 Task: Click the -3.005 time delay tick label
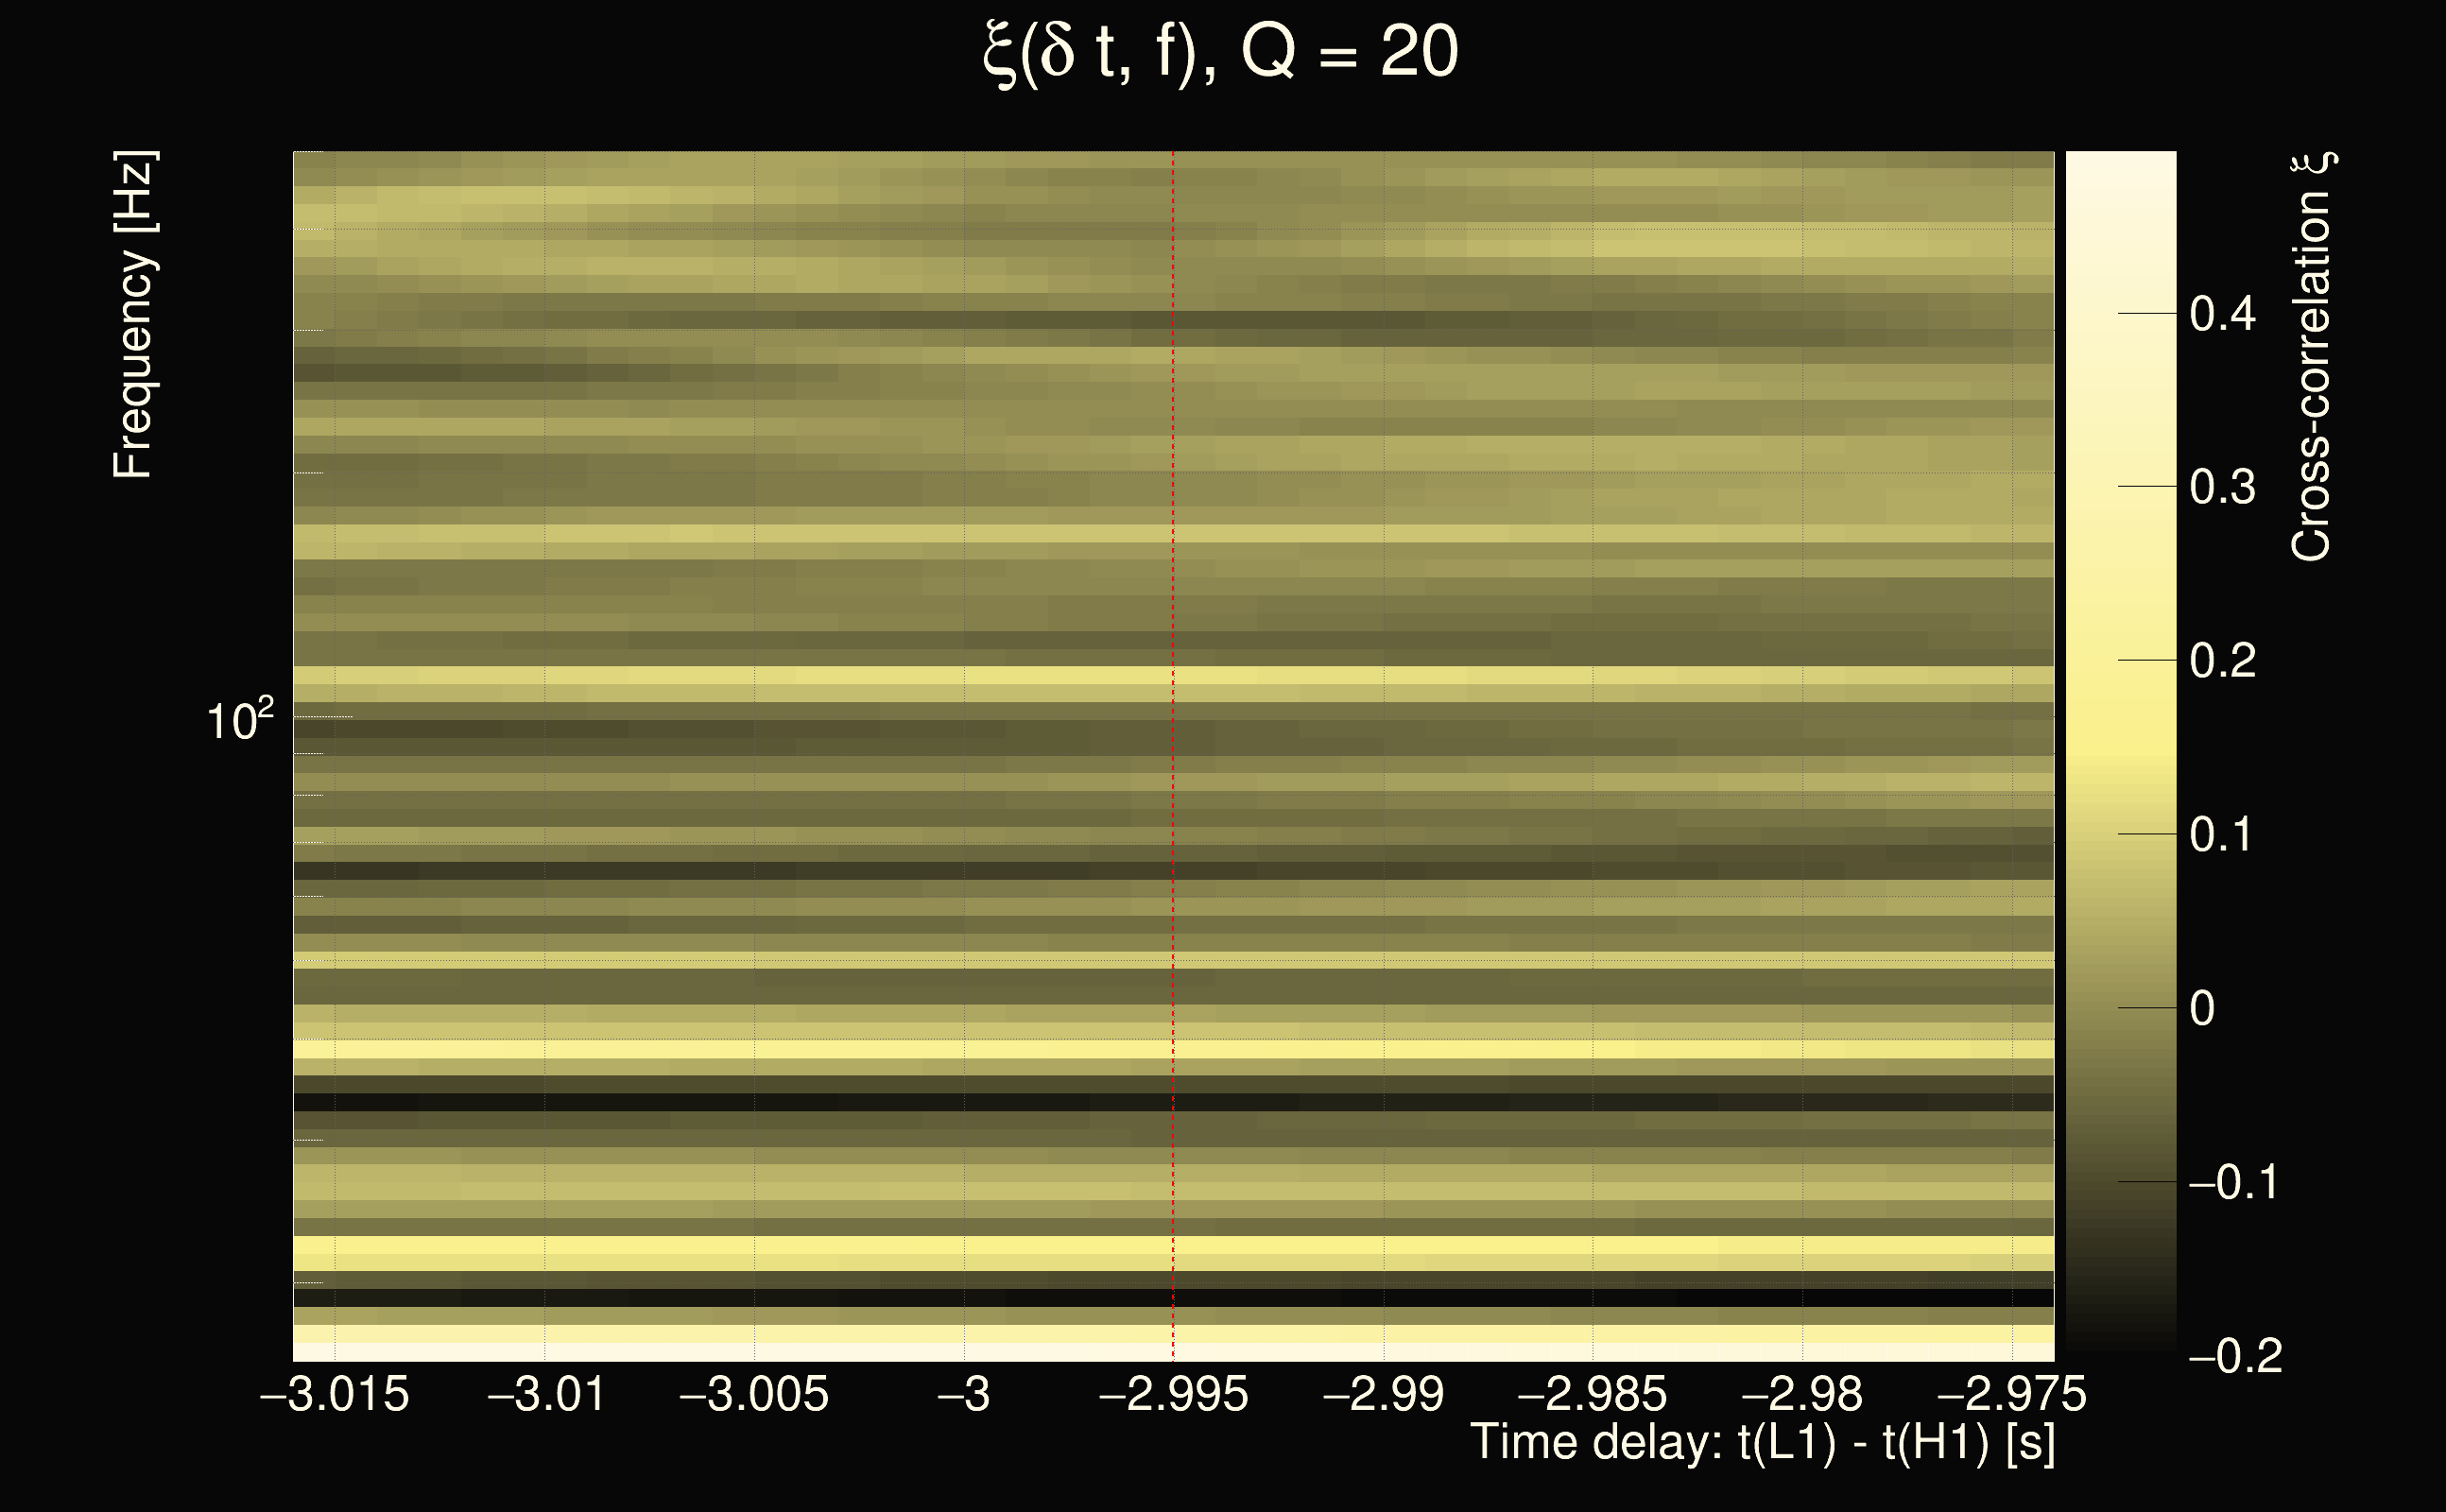pyautogui.click(x=754, y=1394)
